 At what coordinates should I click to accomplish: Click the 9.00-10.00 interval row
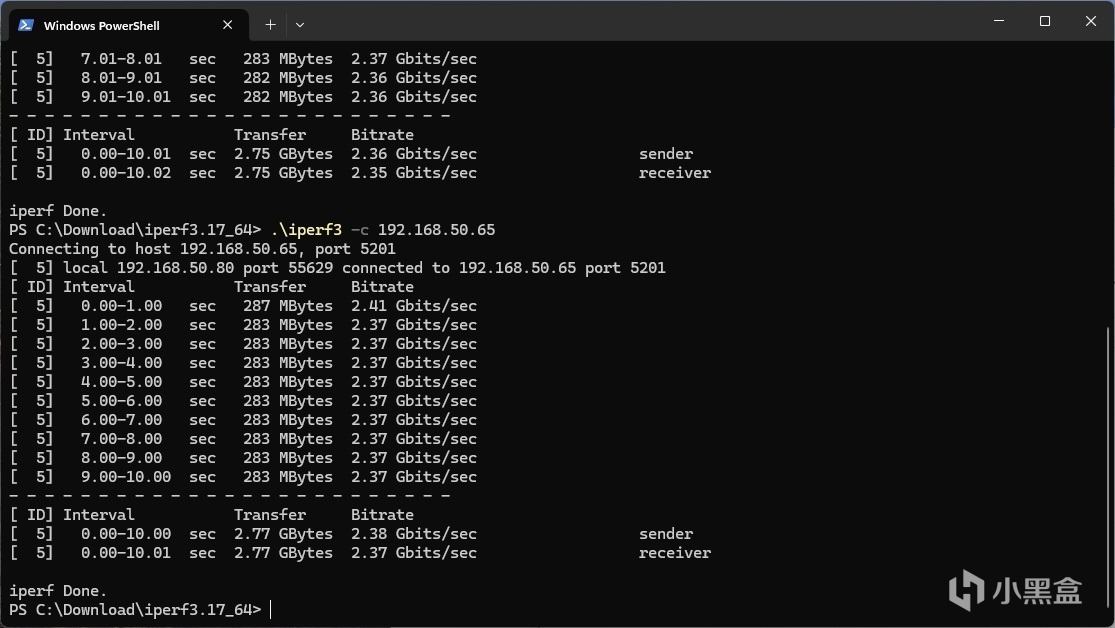click(125, 477)
